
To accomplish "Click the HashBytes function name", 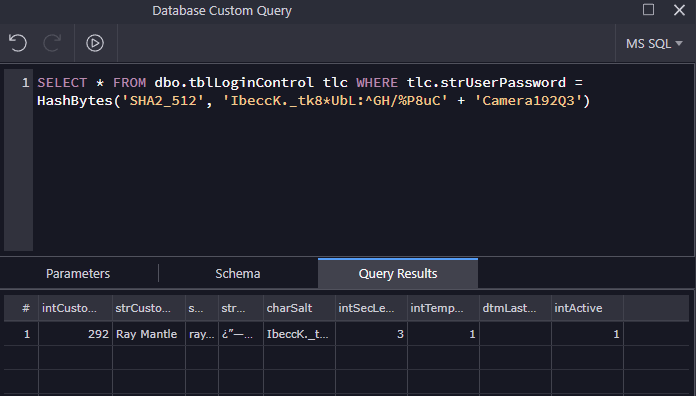I will point(75,101).
